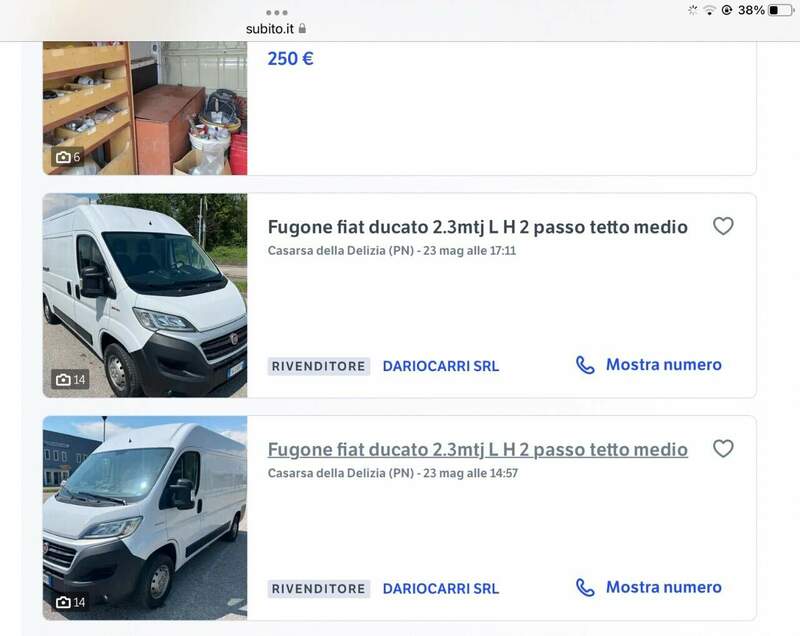Screen dimensions: 800x636
Task: Click RIVENDITORE badge on the 14:57 listing
Action: (318, 589)
